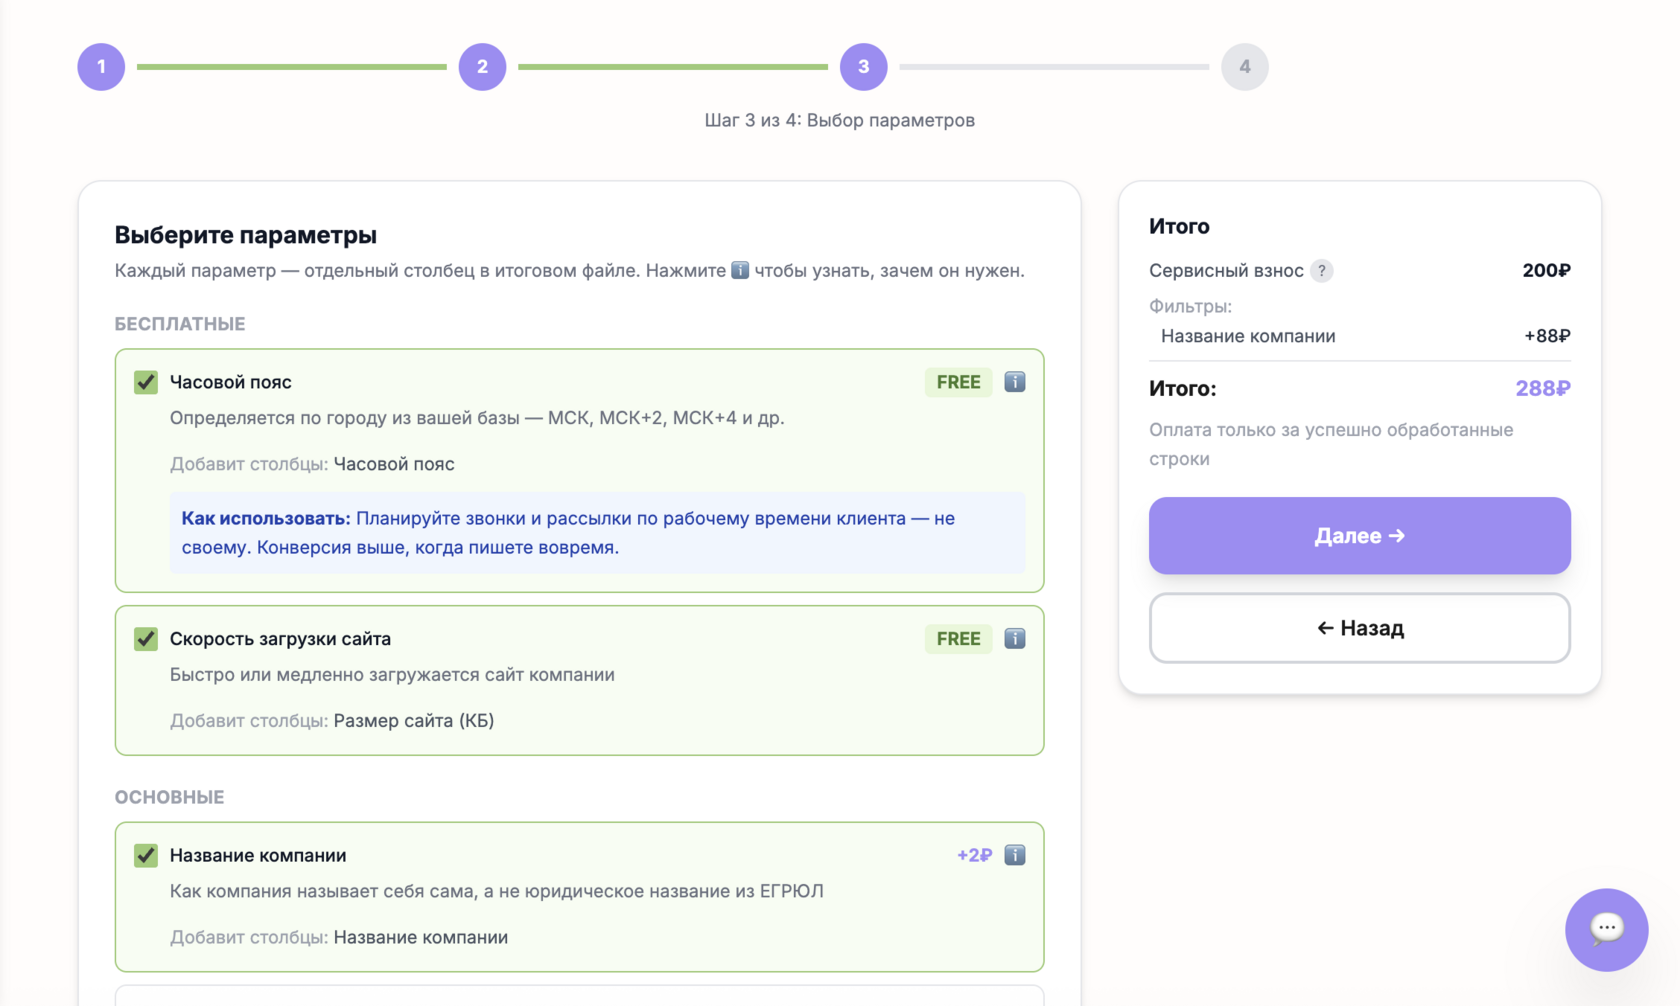Open the info icon for Название компании
Viewport: 1680px width, 1006px height.
click(1014, 855)
